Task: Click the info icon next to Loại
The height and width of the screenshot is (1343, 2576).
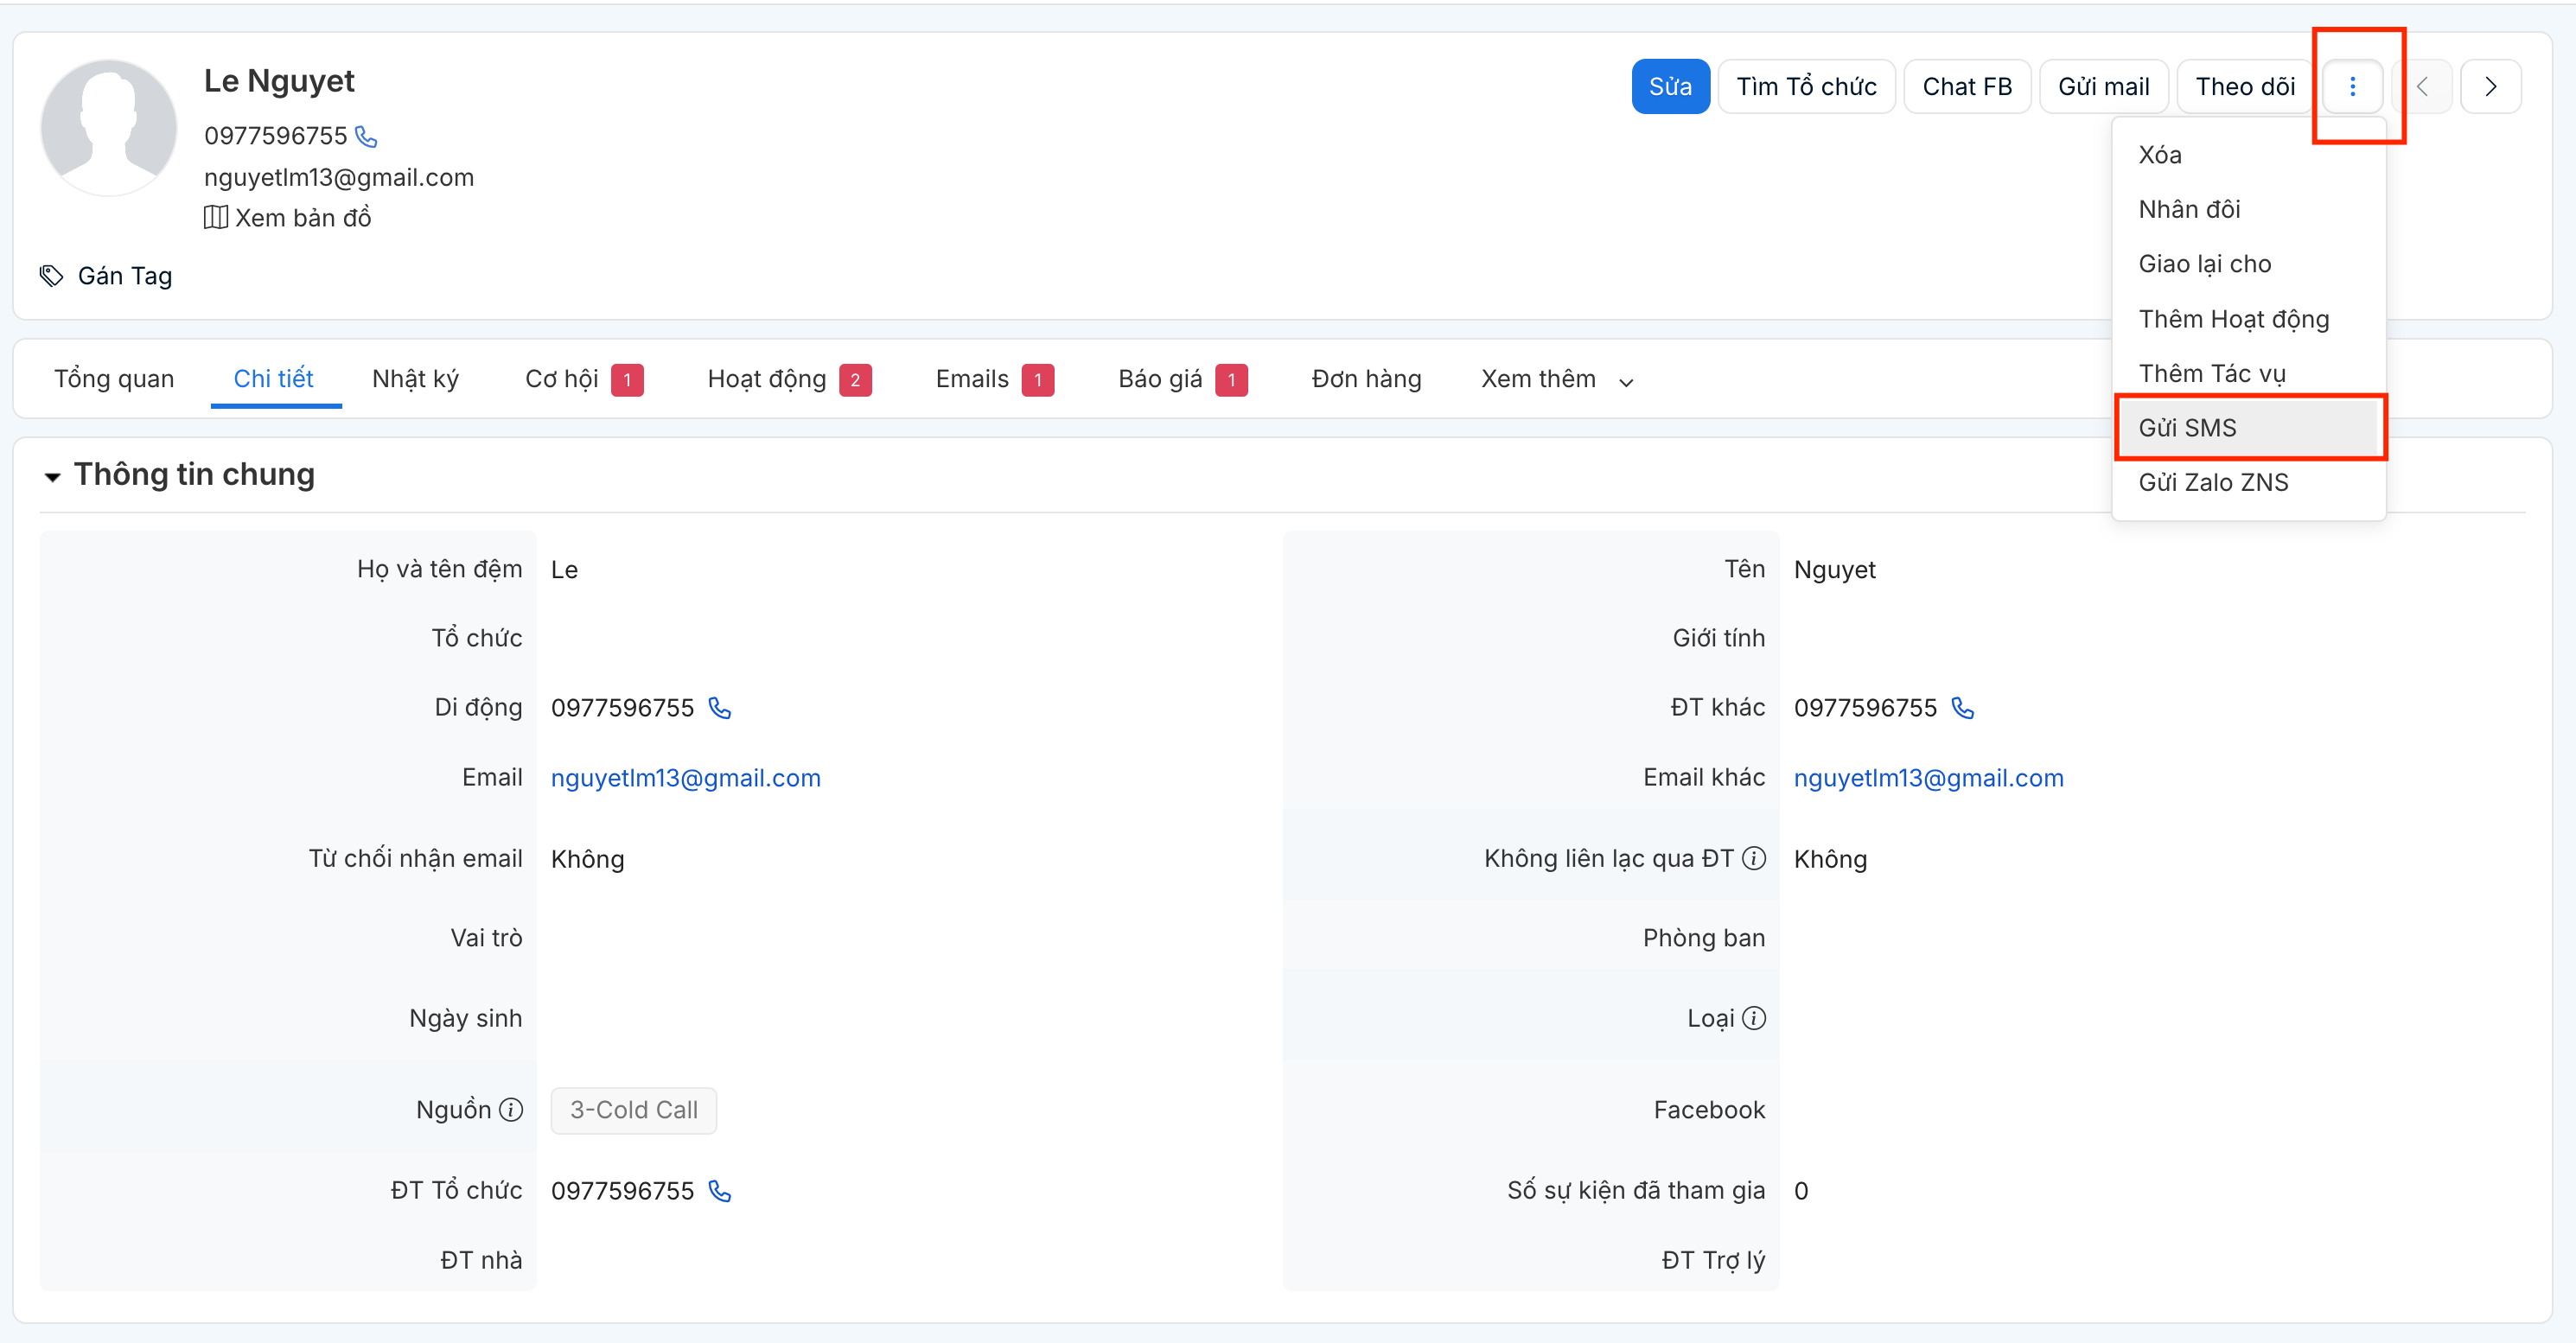Action: 1754,1018
